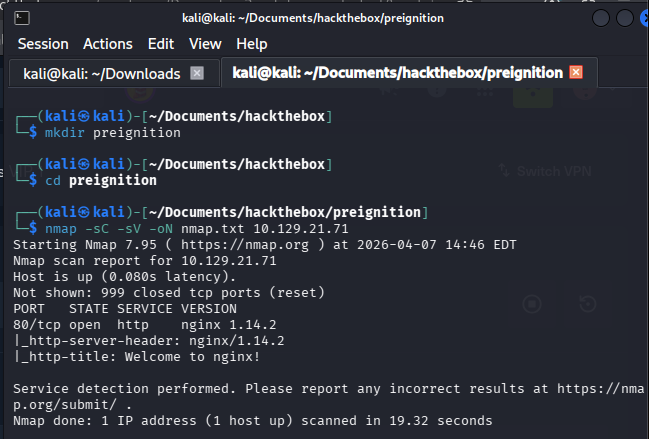Click the https://nmap.org link in output

[x=245, y=245]
